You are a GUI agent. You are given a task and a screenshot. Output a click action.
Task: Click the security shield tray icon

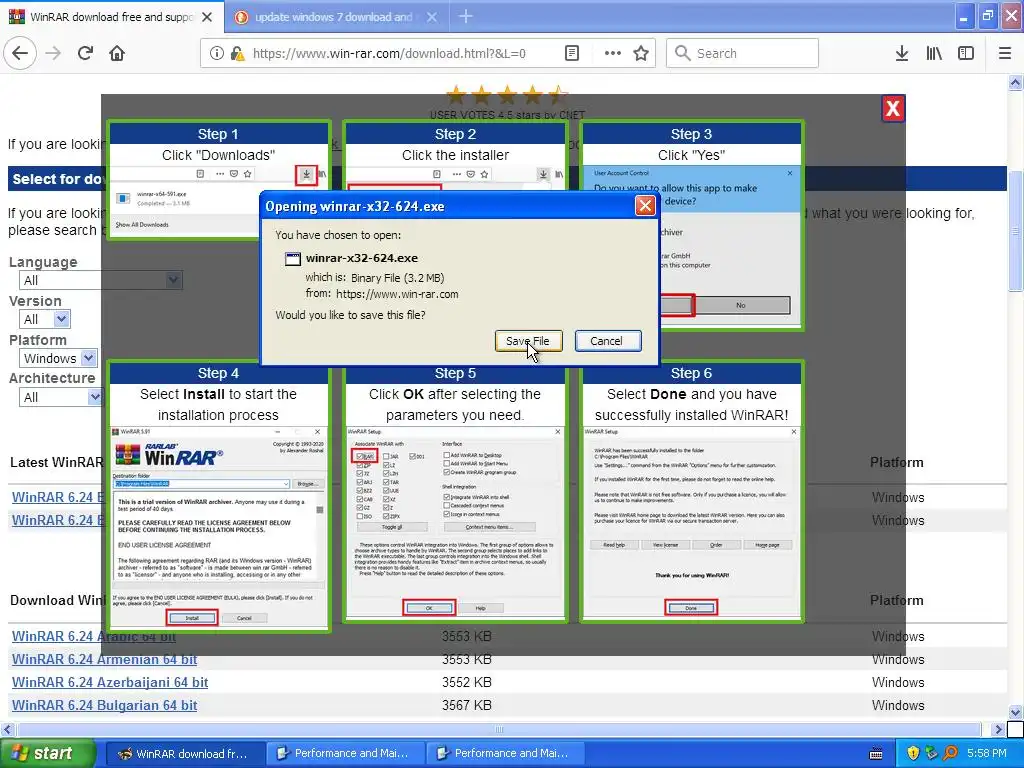tap(913, 754)
